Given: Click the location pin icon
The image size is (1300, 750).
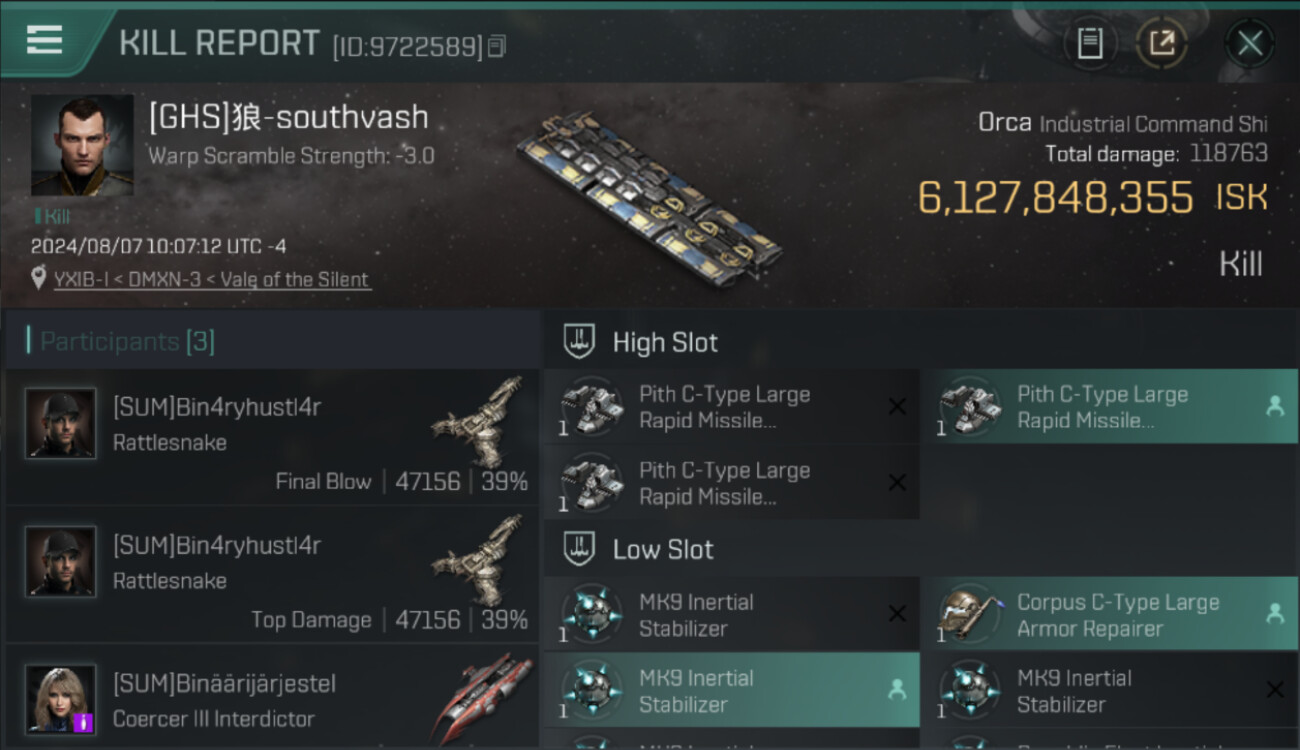Looking at the screenshot, I should point(38,278).
